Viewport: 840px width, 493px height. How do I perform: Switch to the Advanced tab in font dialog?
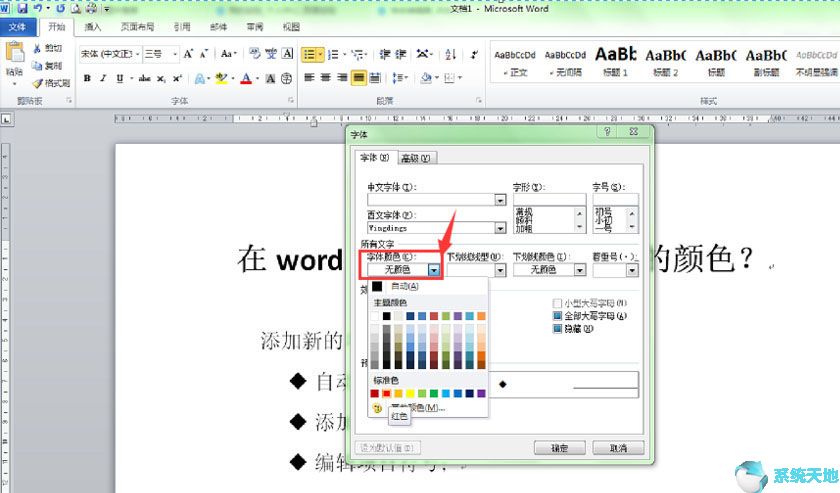tap(415, 158)
